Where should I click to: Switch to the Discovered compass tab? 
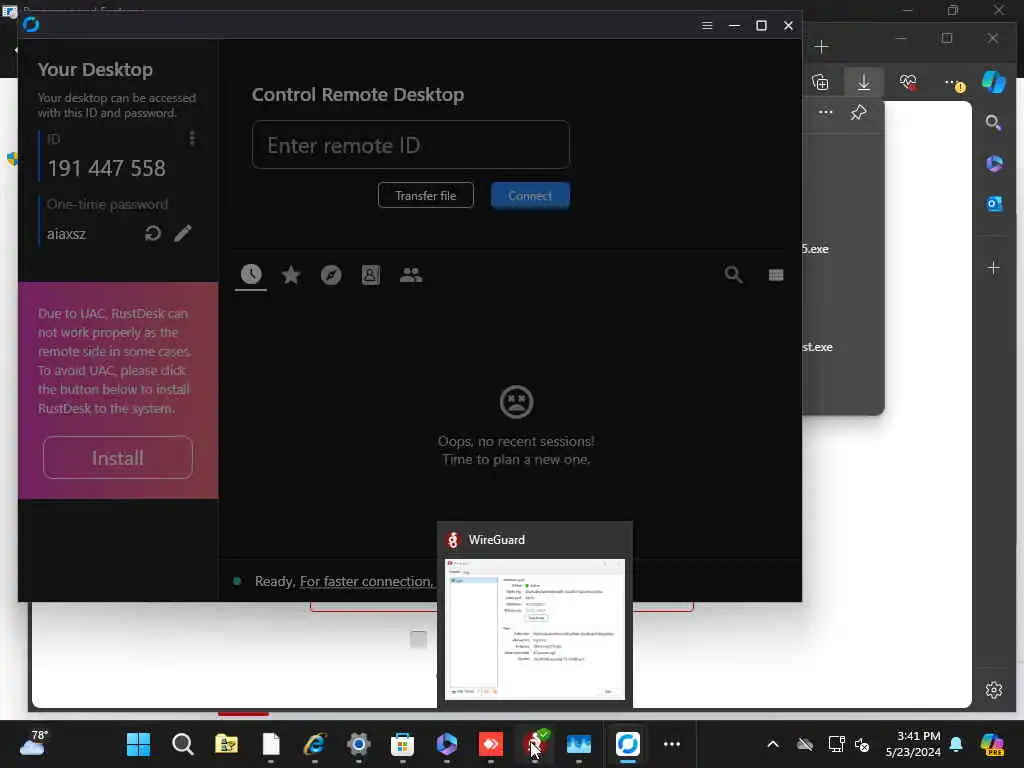(331, 275)
